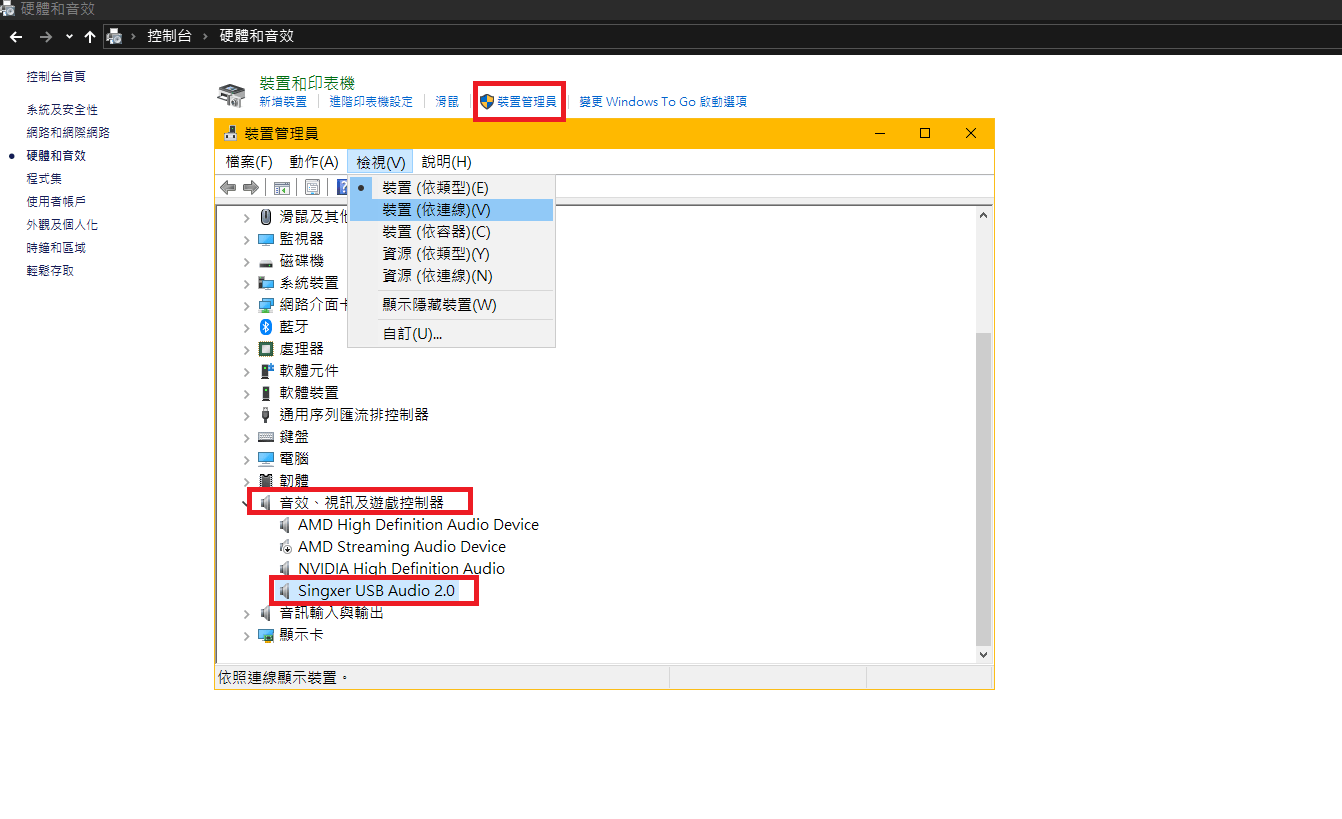Expand the 網路介面卡 tree node

point(247,305)
